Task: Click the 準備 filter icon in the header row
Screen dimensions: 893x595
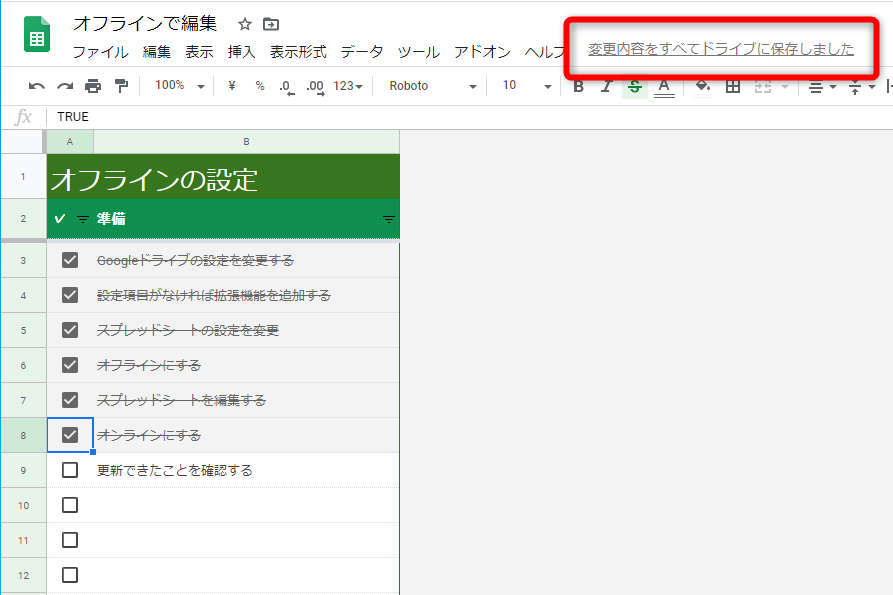Action: (389, 217)
